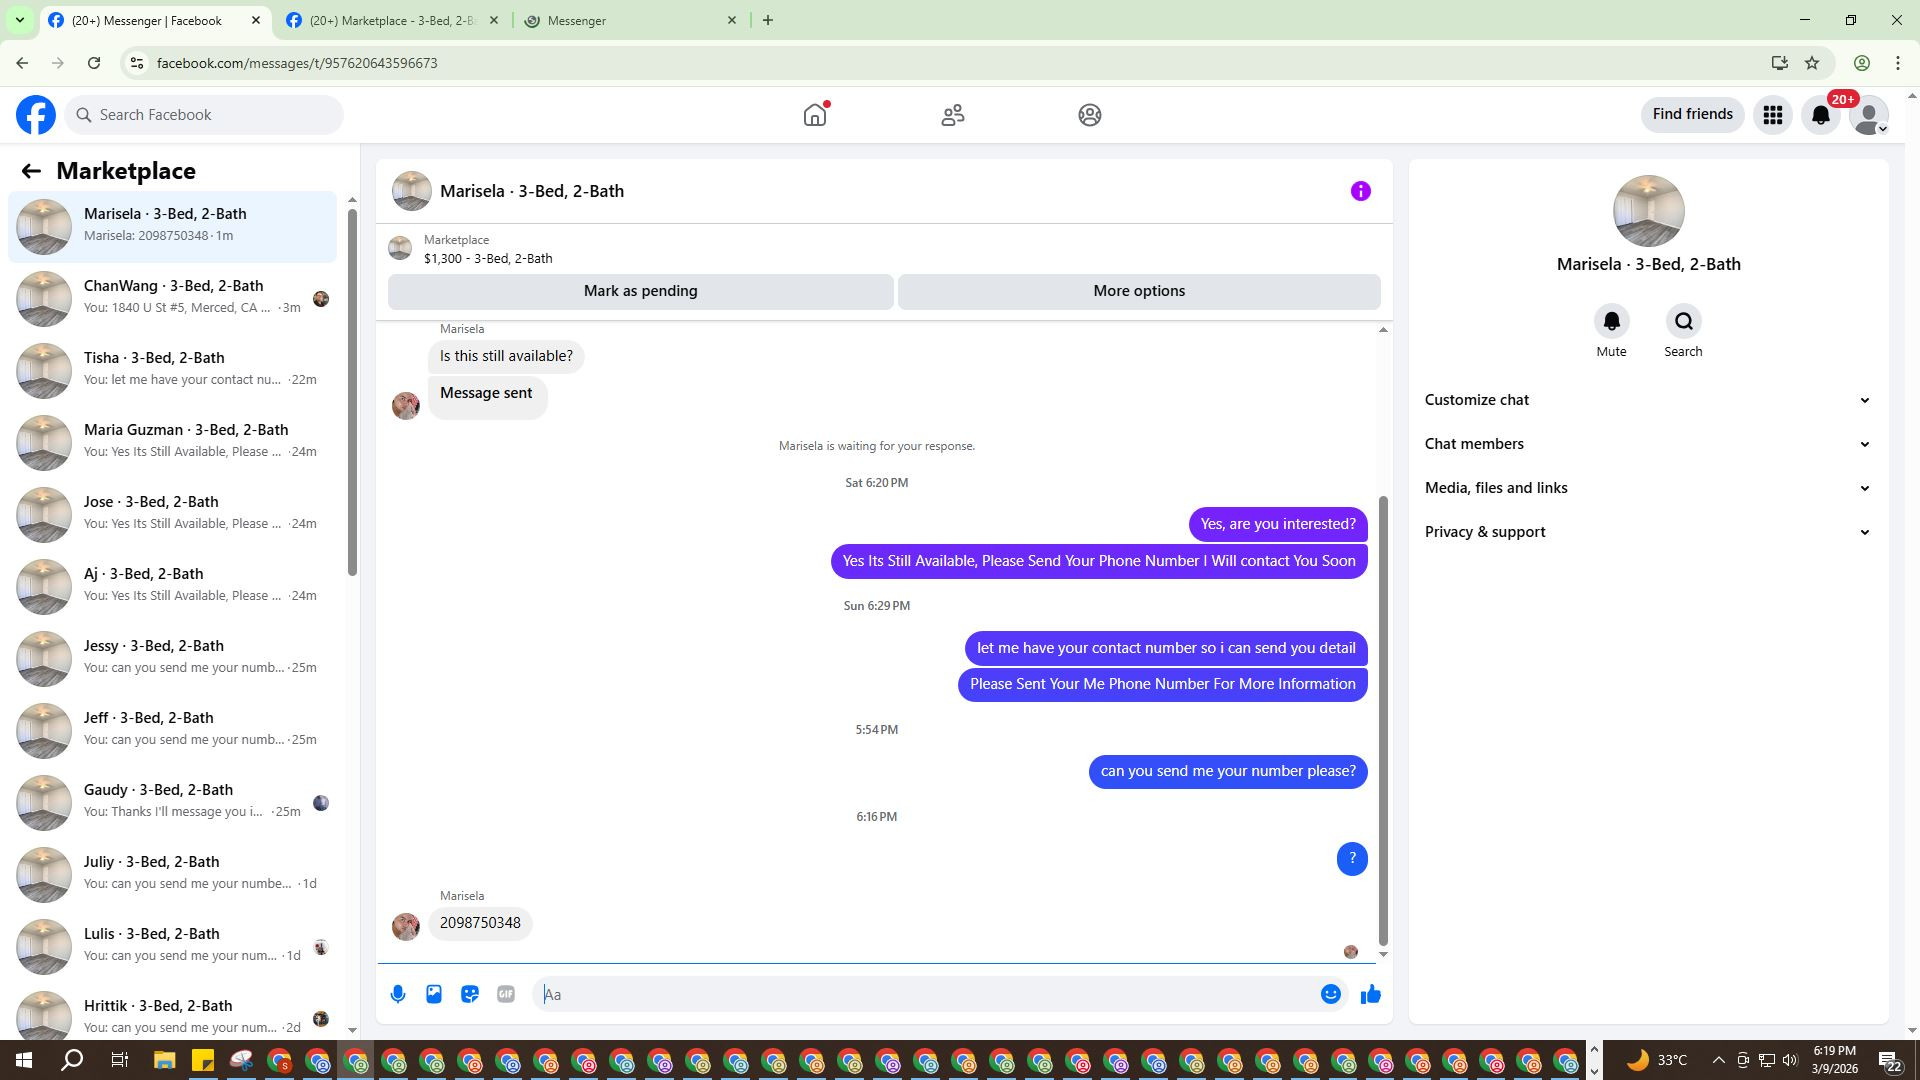Open the Facebook menu grid icon
Screen dimensions: 1920x1080
coord(1773,115)
